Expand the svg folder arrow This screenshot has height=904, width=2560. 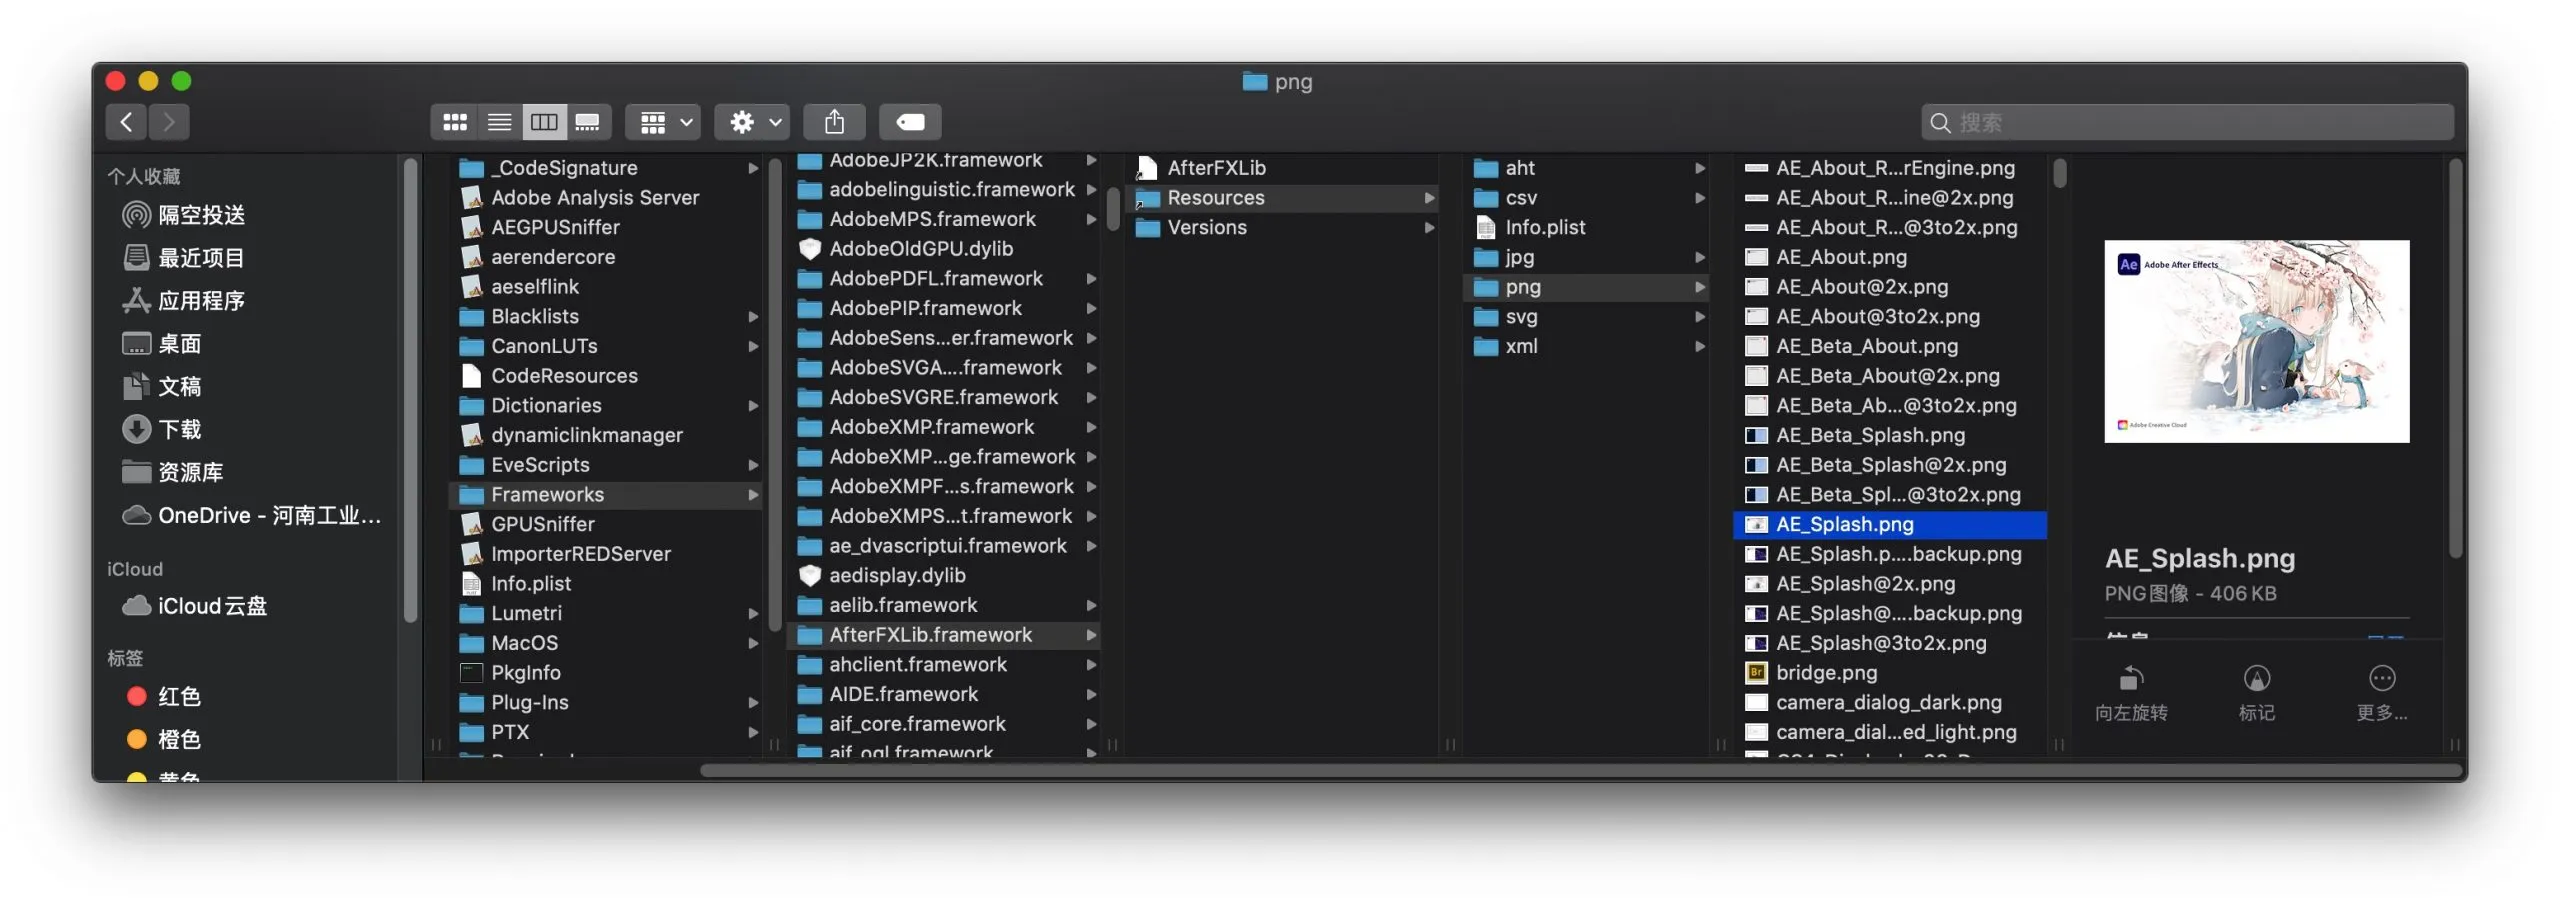(1699, 317)
